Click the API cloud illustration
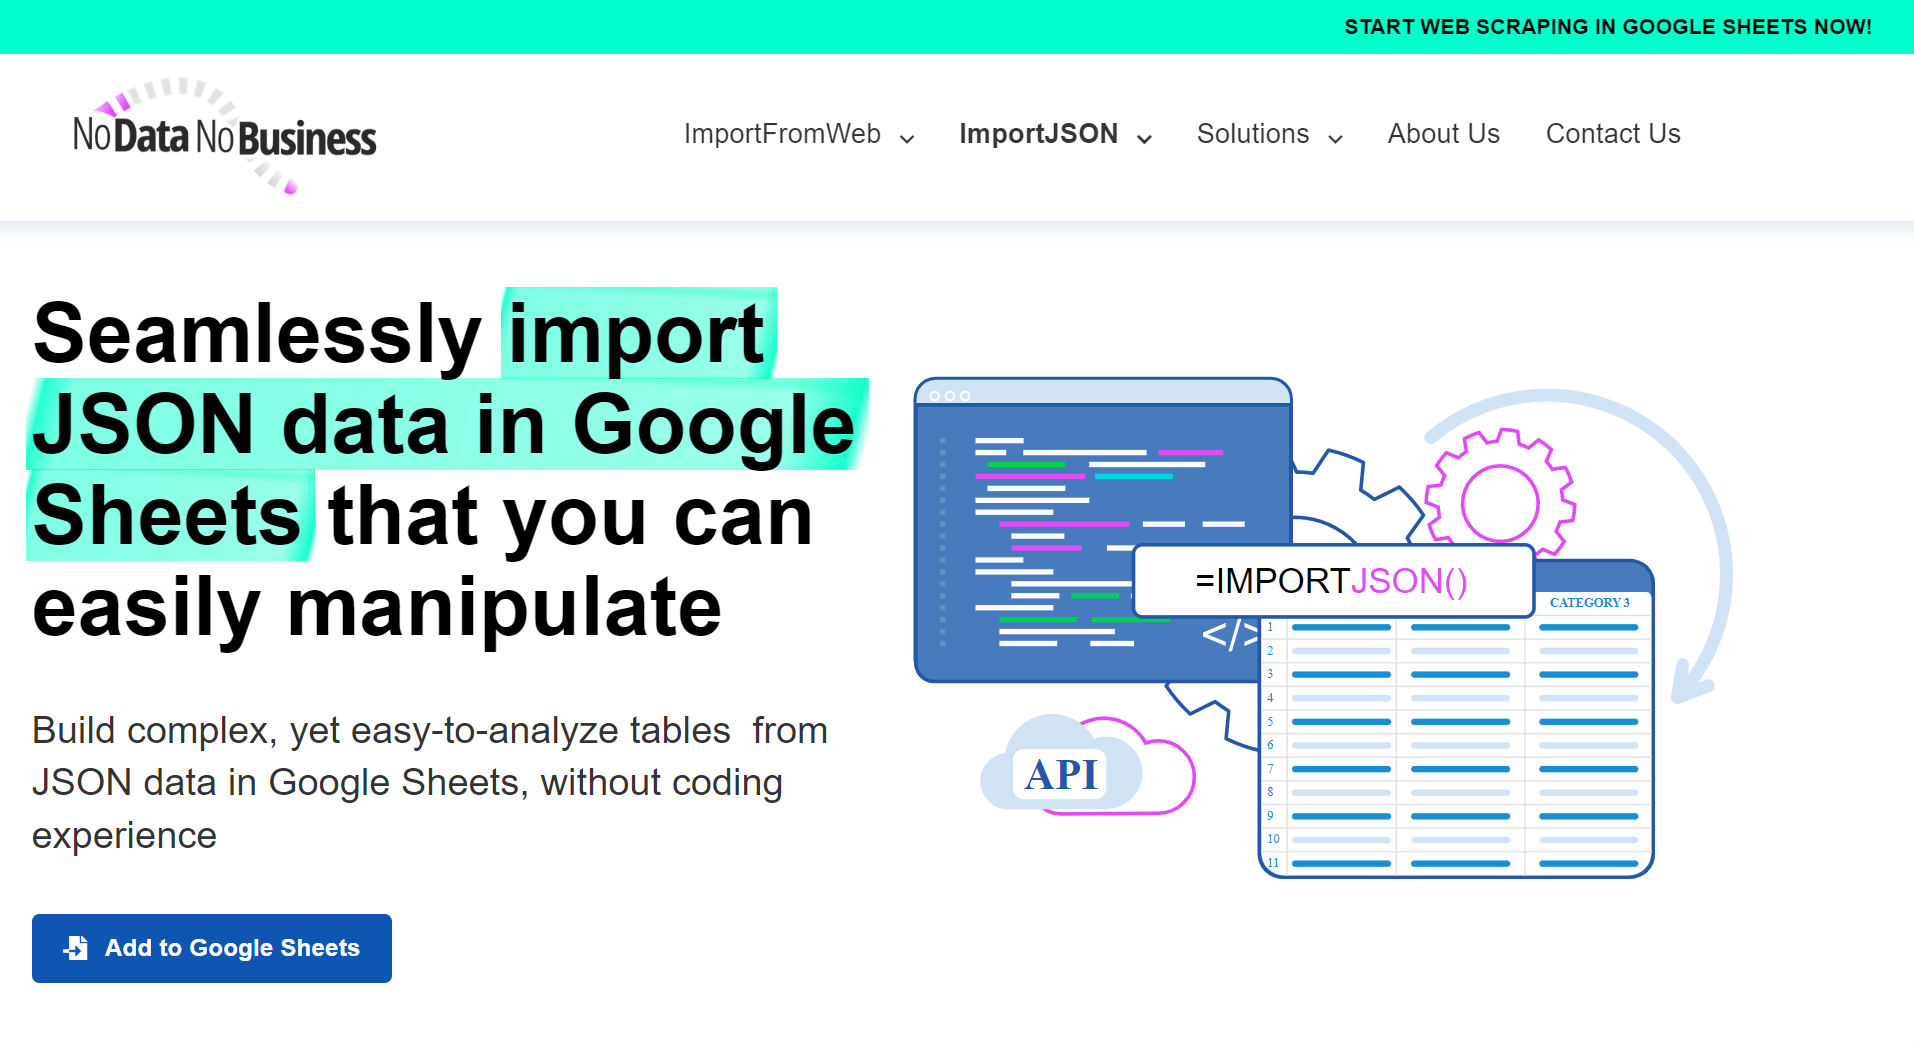1914x1045 pixels. click(x=1087, y=767)
